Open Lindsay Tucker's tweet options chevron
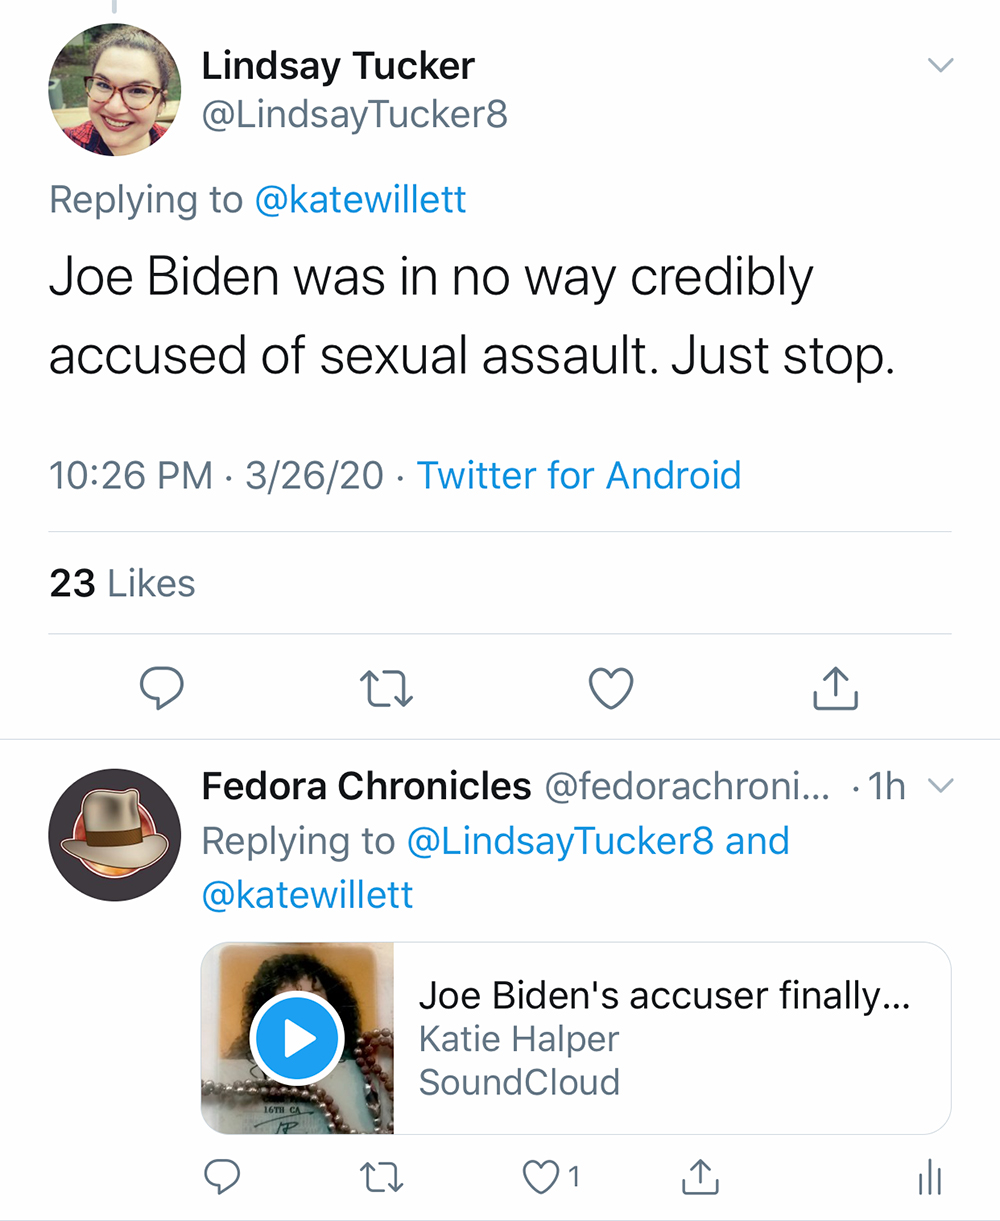The height and width of the screenshot is (1221, 1000). pyautogui.click(x=940, y=66)
